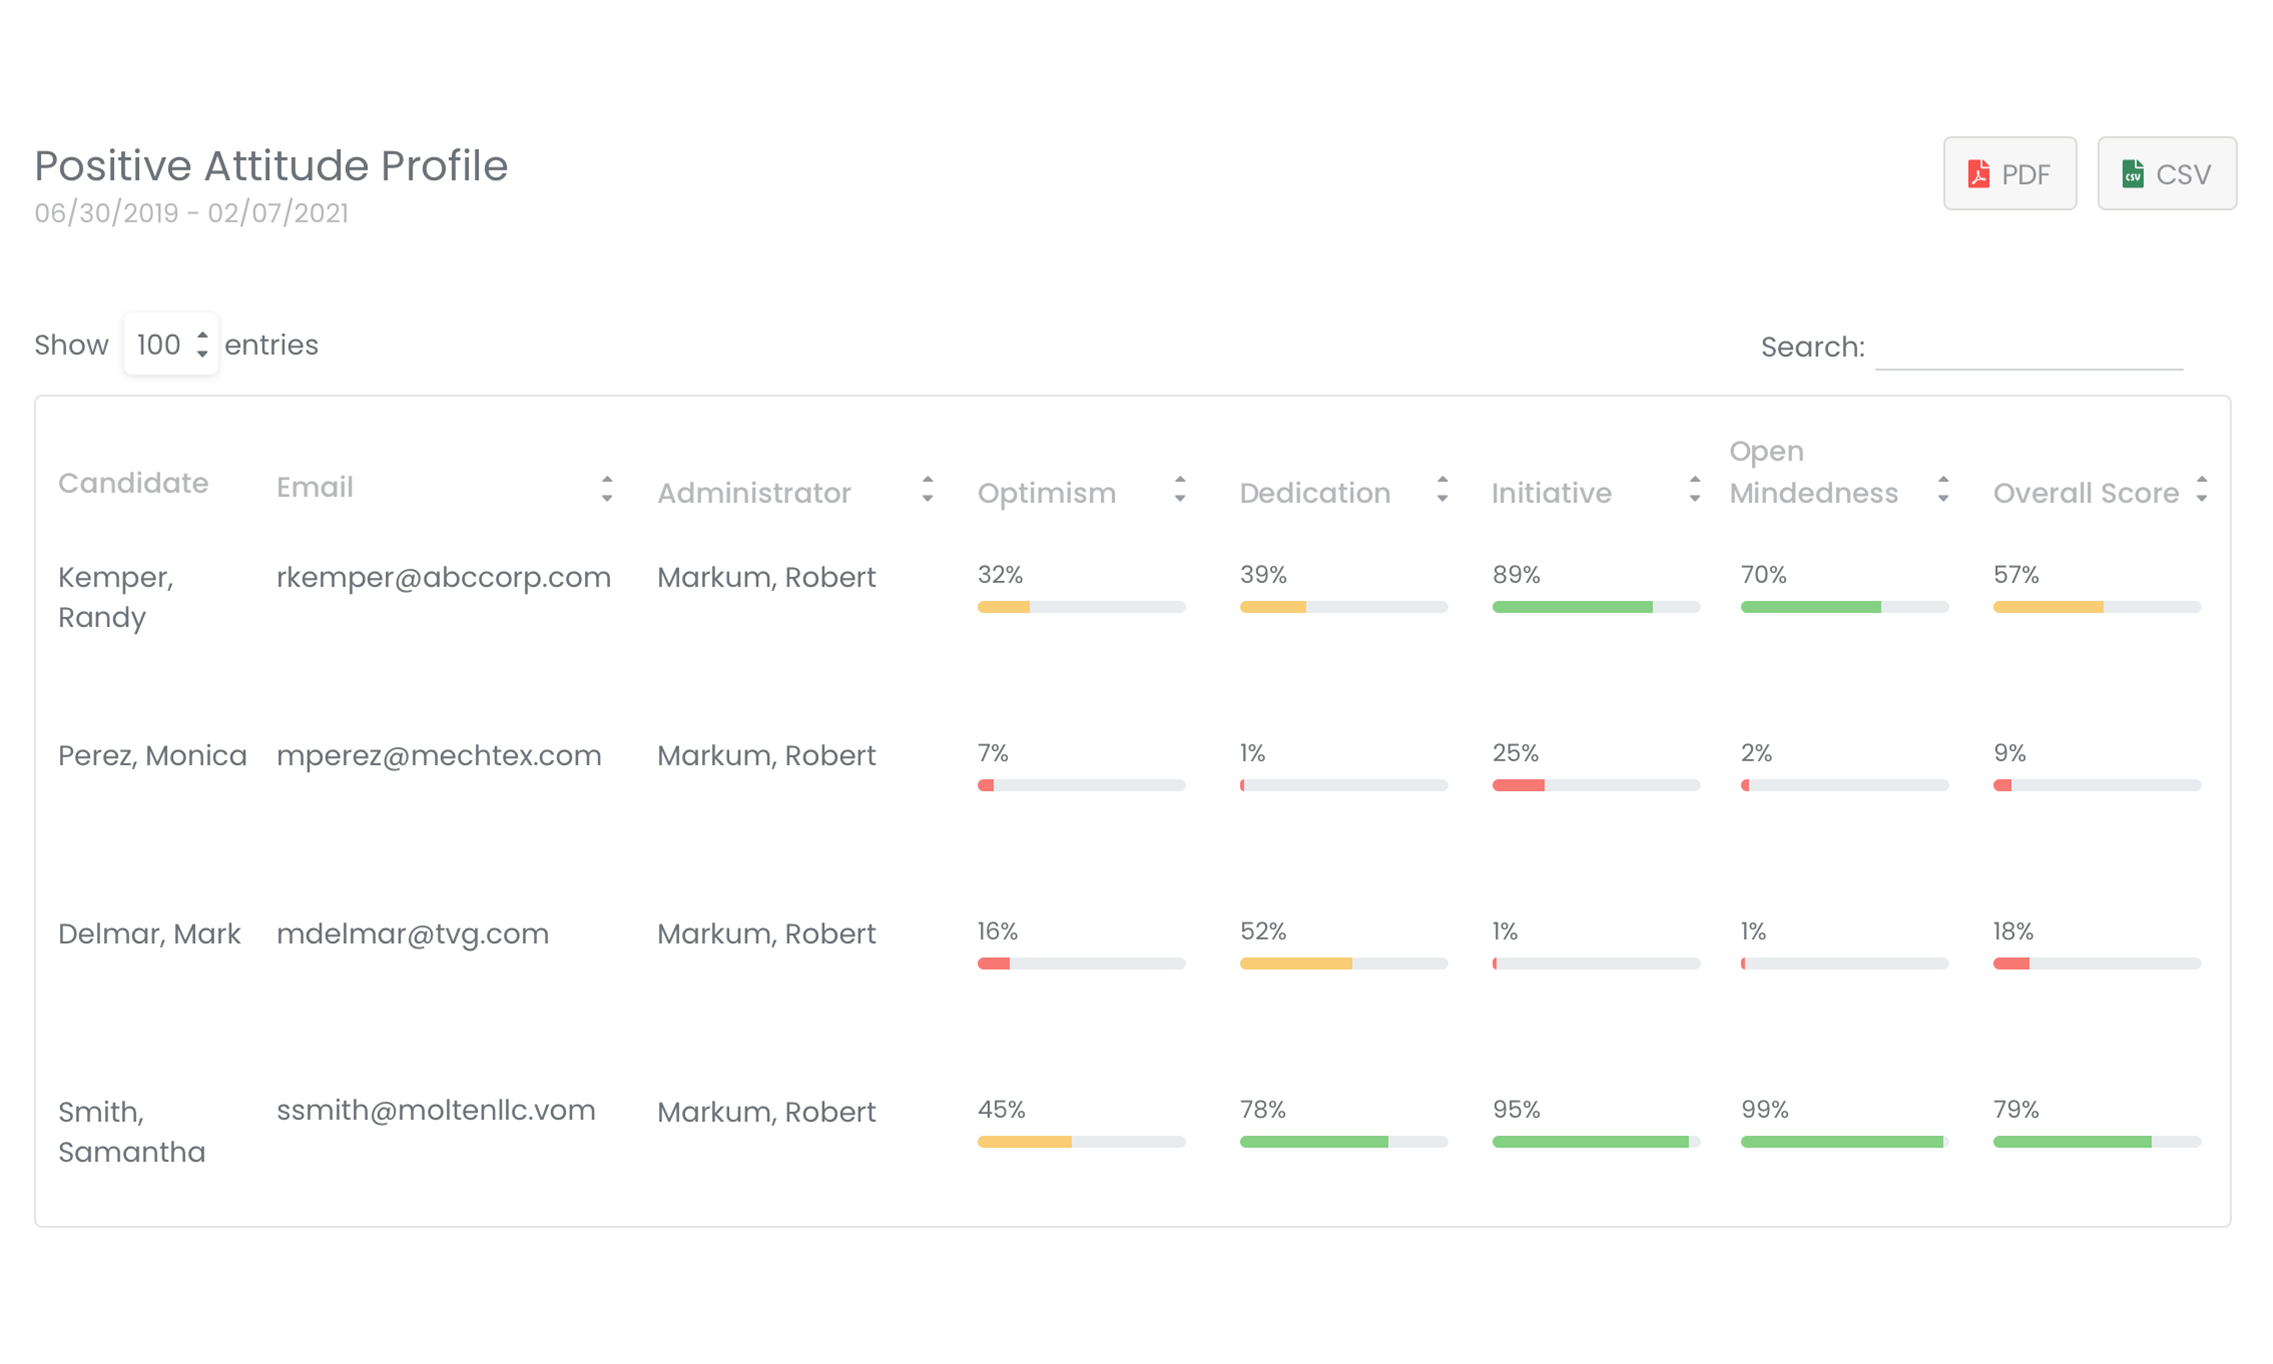The height and width of the screenshot is (1364, 2273).
Task: Click Kemper's 89% Initiative progress bar
Action: pos(1595,607)
